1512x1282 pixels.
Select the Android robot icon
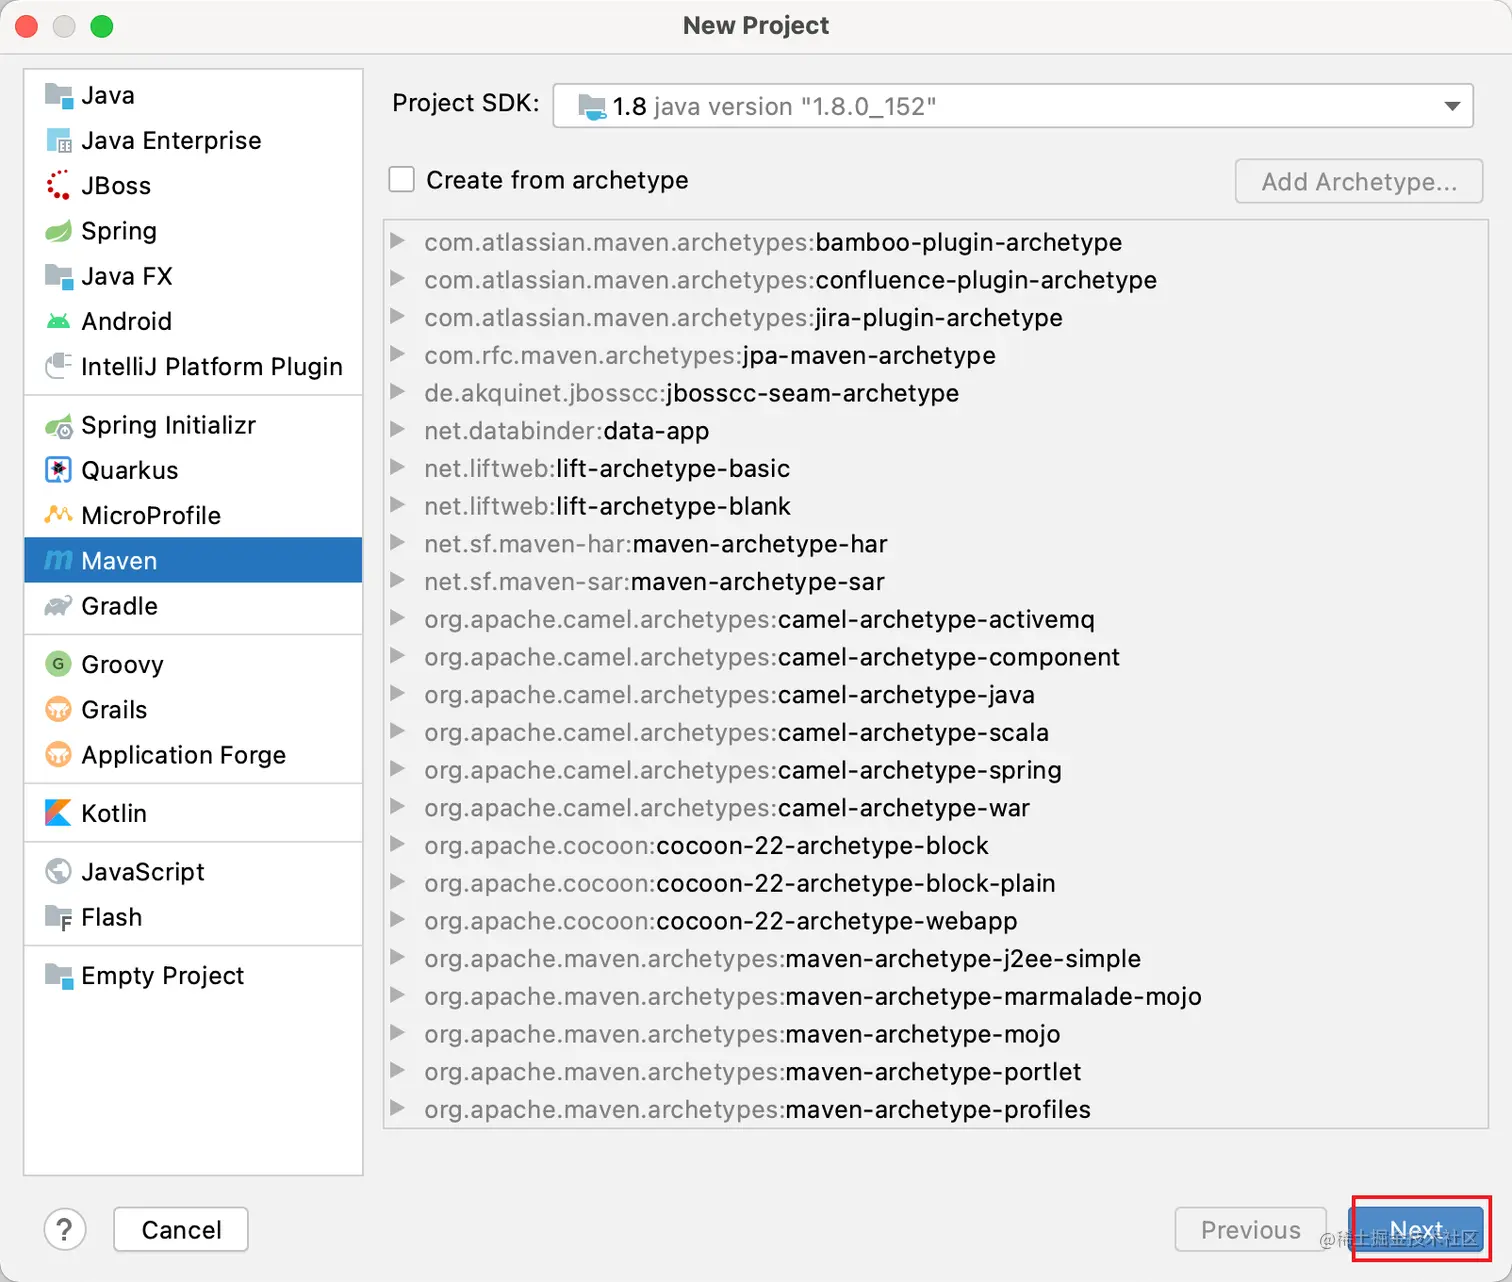59,321
